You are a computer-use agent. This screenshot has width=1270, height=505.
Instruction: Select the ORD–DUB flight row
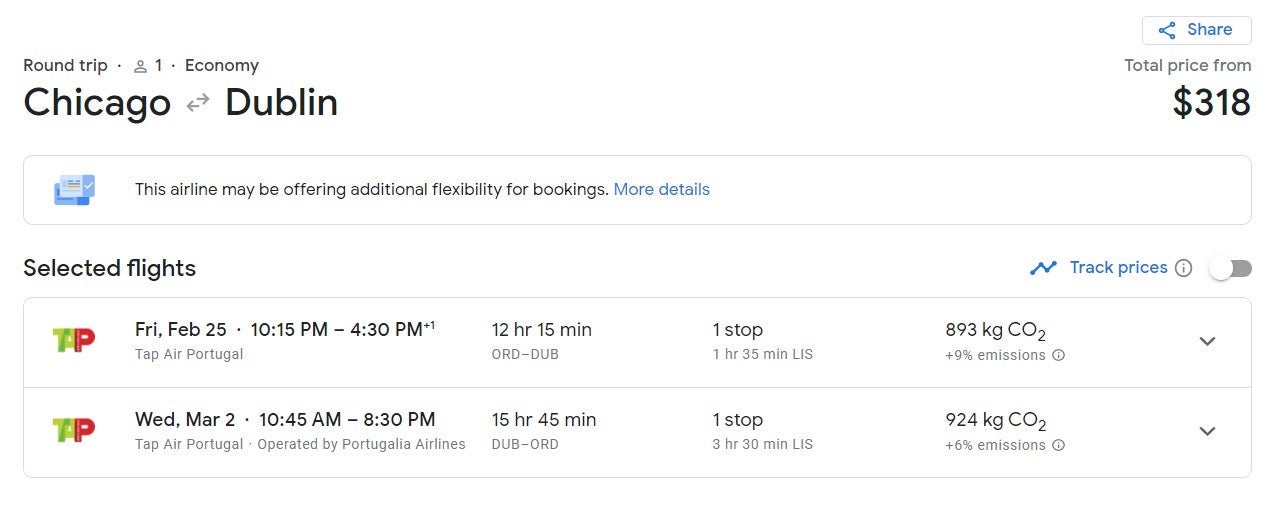click(637, 342)
